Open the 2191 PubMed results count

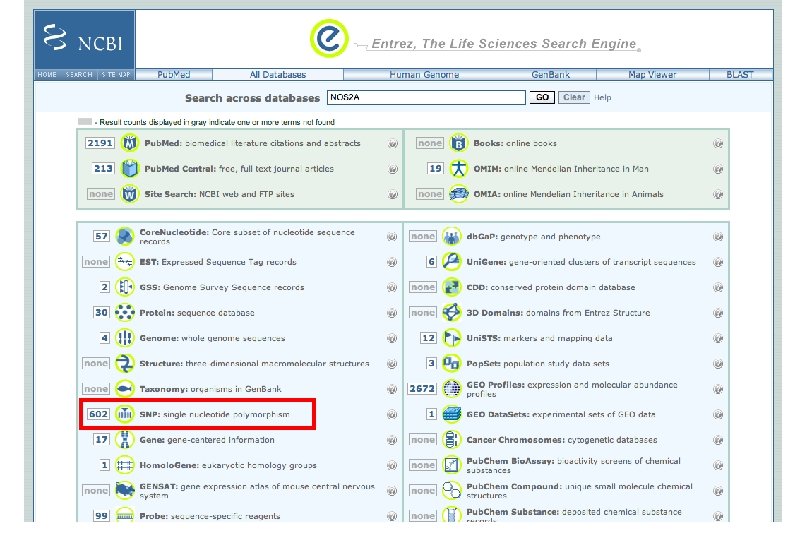100,143
